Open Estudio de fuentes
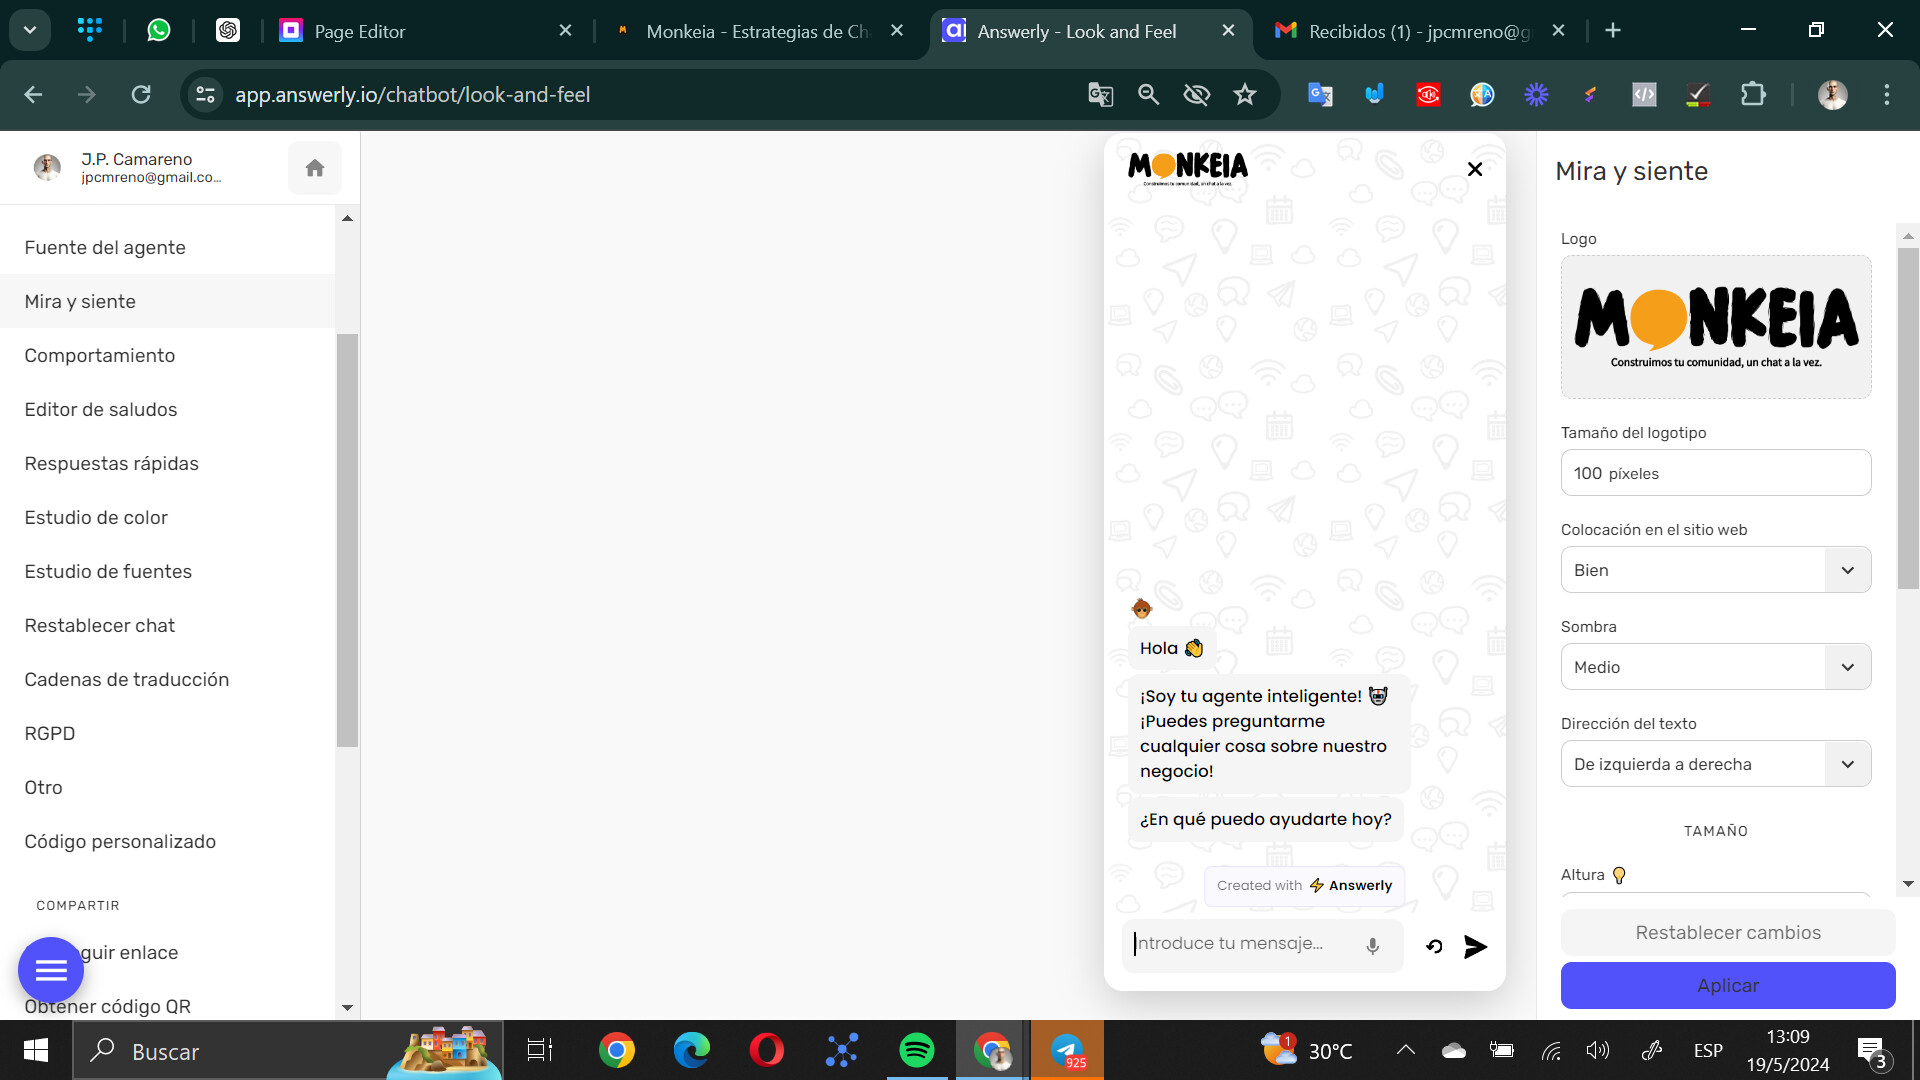Image resolution: width=1920 pixels, height=1080 pixels. [x=167, y=571]
